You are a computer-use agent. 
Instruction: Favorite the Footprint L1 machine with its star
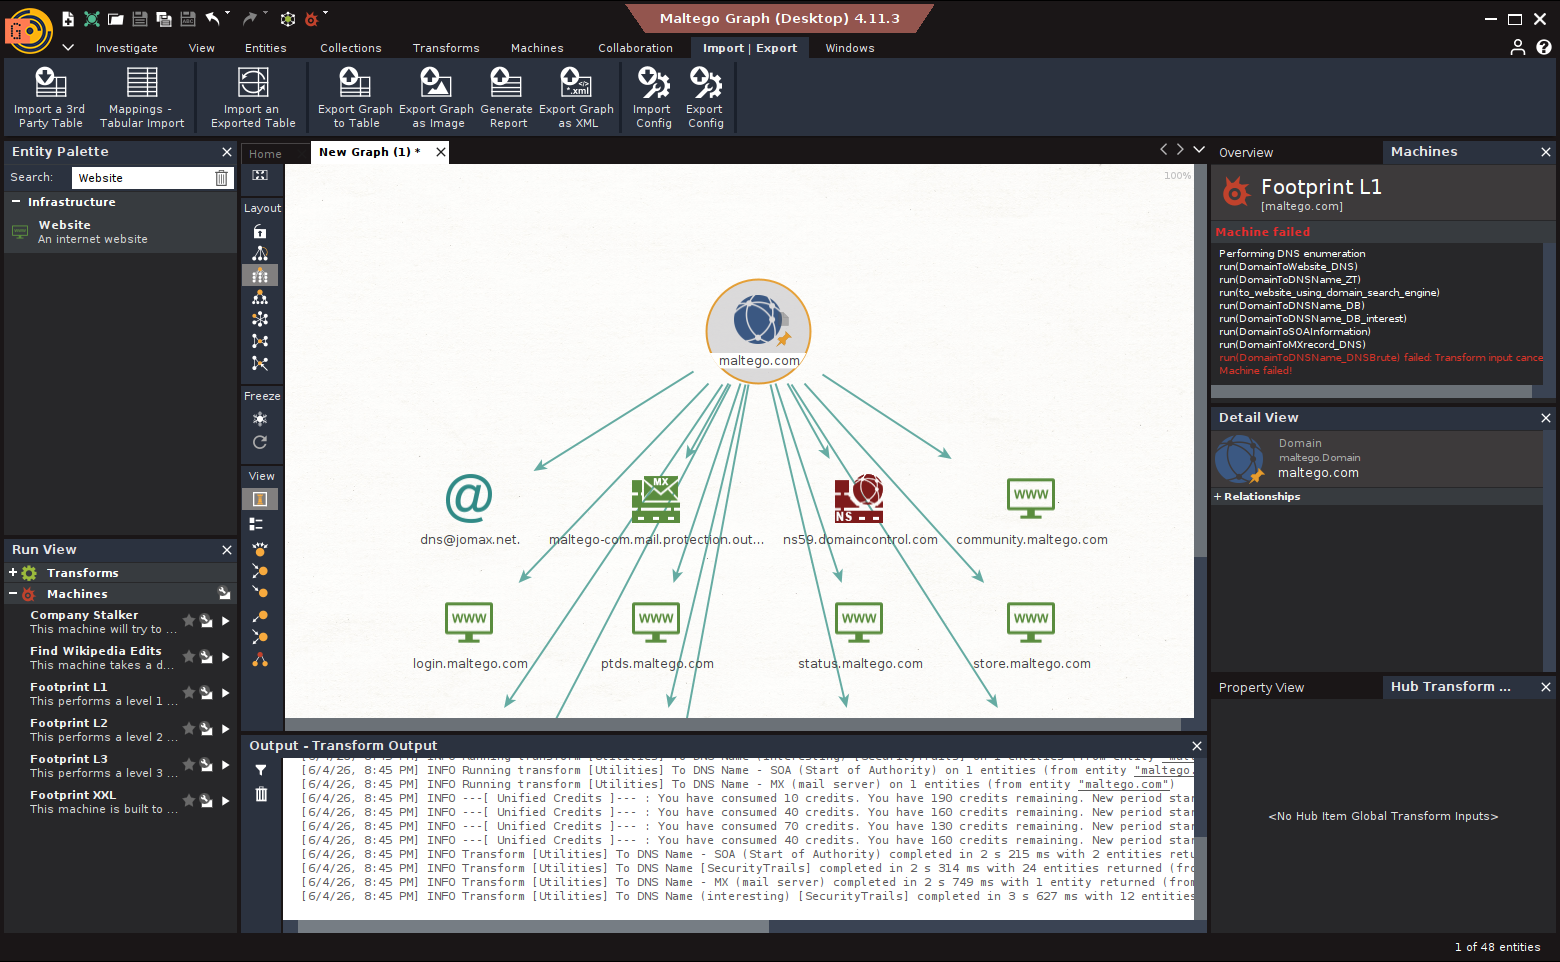pyautogui.click(x=188, y=692)
